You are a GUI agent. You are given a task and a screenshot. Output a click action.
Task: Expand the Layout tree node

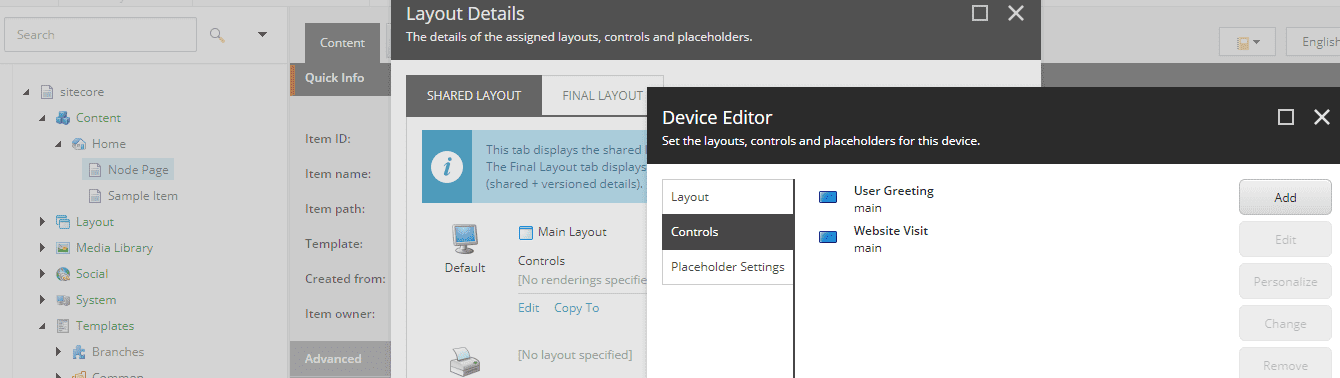tap(43, 222)
